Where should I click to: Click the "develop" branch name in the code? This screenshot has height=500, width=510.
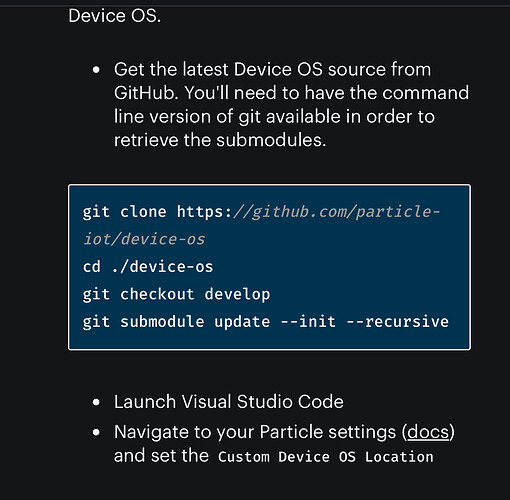(237, 294)
